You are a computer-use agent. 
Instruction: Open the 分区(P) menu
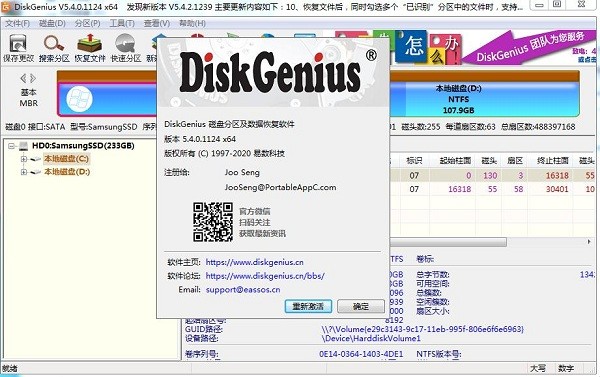pyautogui.click(x=87, y=23)
